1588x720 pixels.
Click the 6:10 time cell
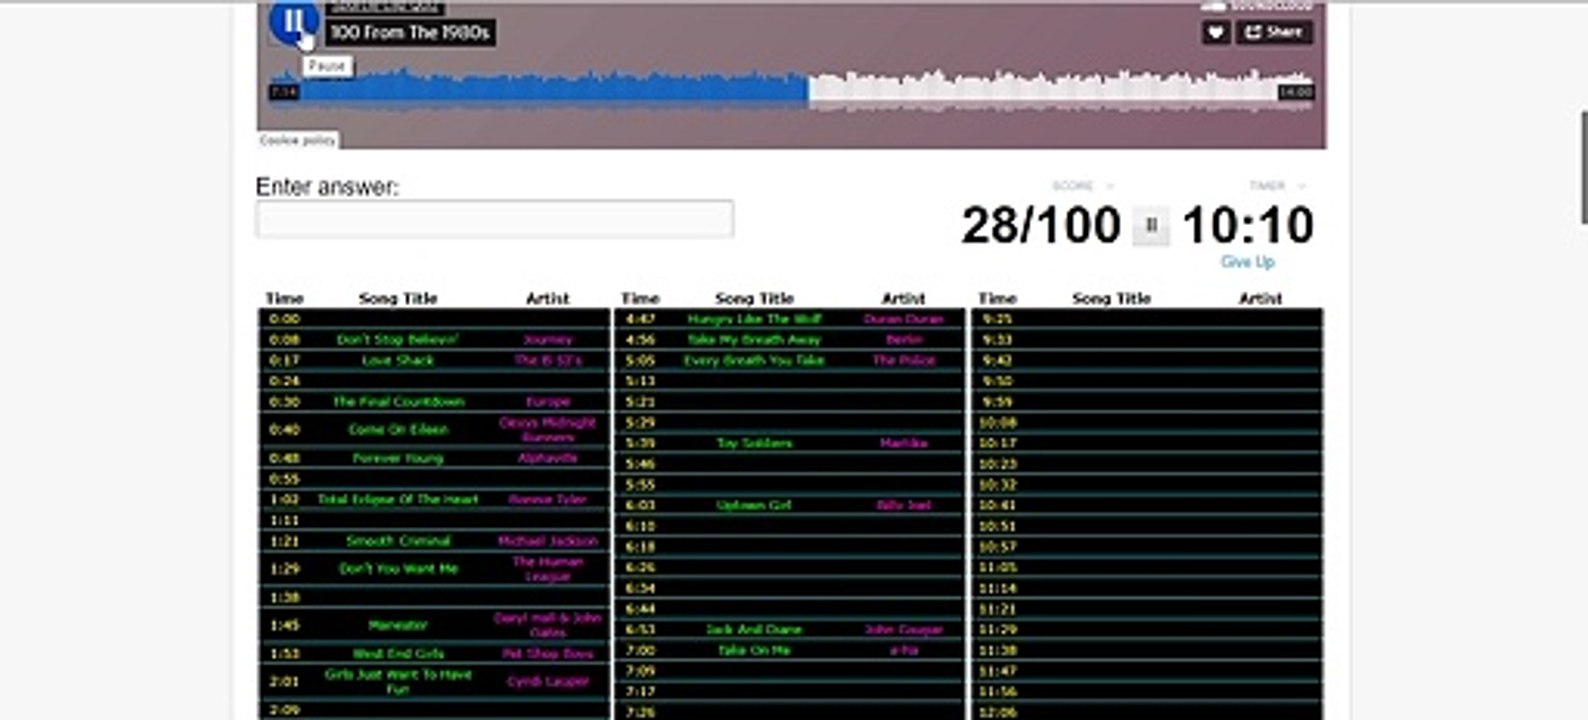coord(640,526)
